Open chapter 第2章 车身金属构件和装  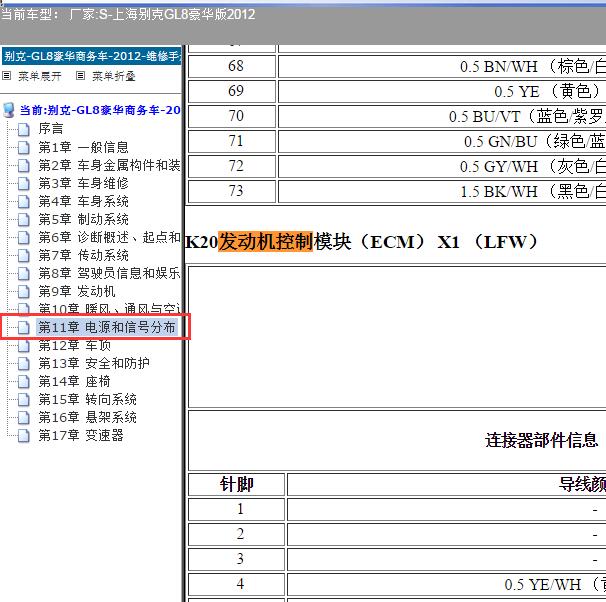109,165
